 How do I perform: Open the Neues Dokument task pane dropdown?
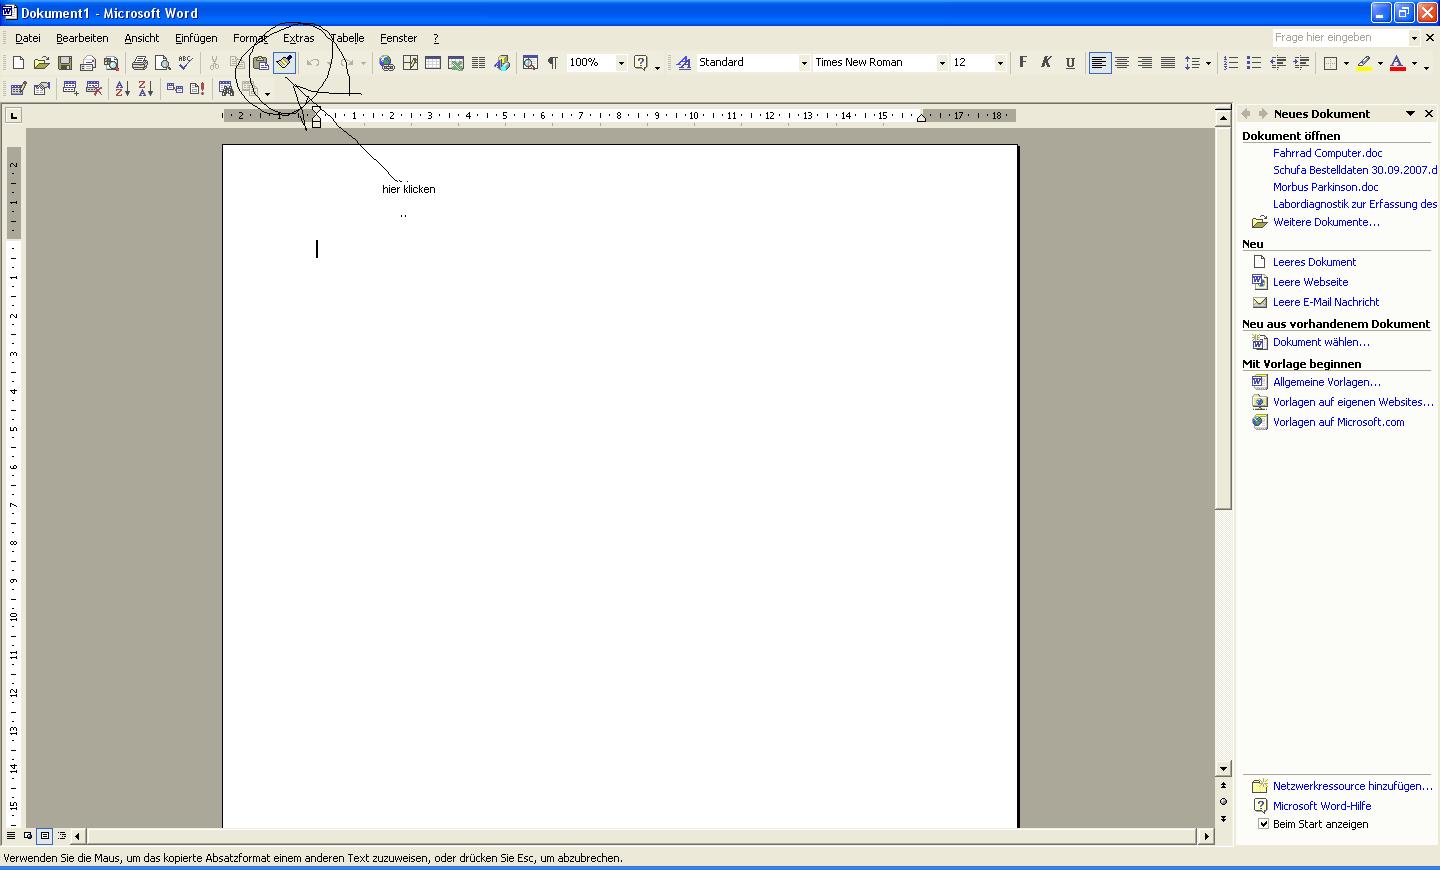(x=1410, y=114)
